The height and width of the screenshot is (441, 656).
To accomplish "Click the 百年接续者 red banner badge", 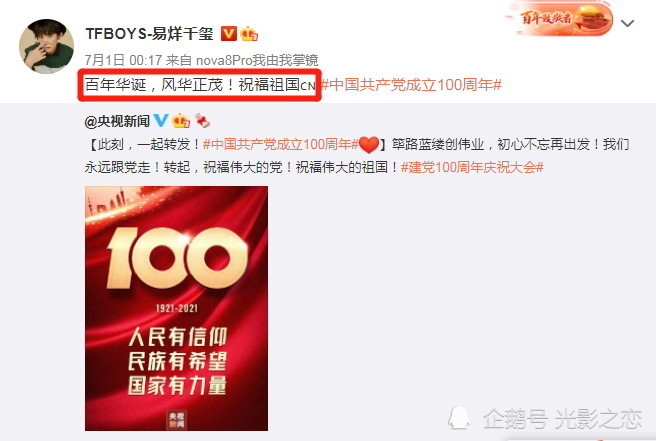I will click(x=559, y=18).
